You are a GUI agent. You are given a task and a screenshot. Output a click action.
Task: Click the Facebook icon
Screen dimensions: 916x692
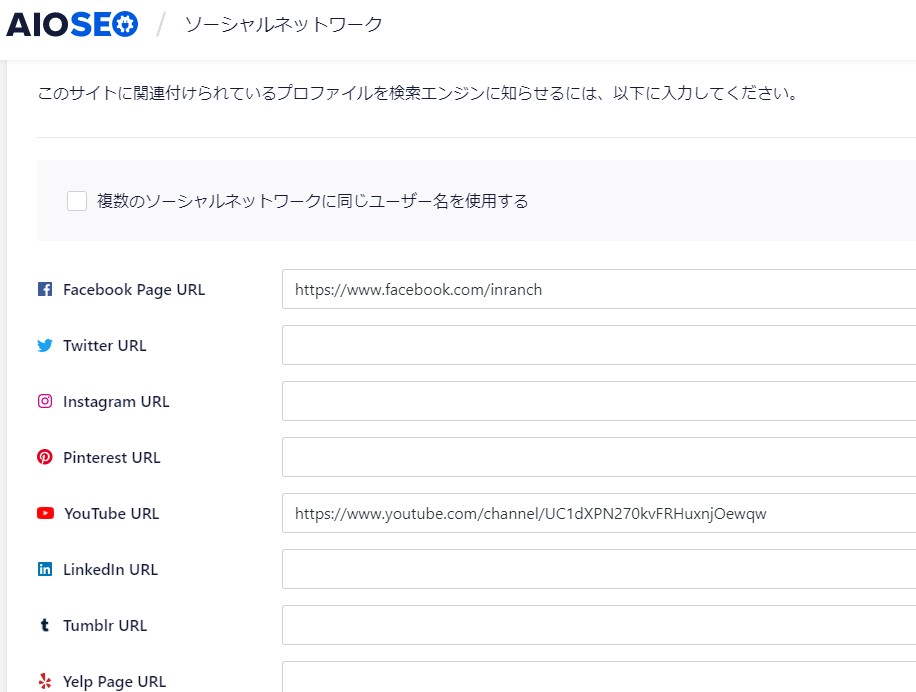pos(45,289)
